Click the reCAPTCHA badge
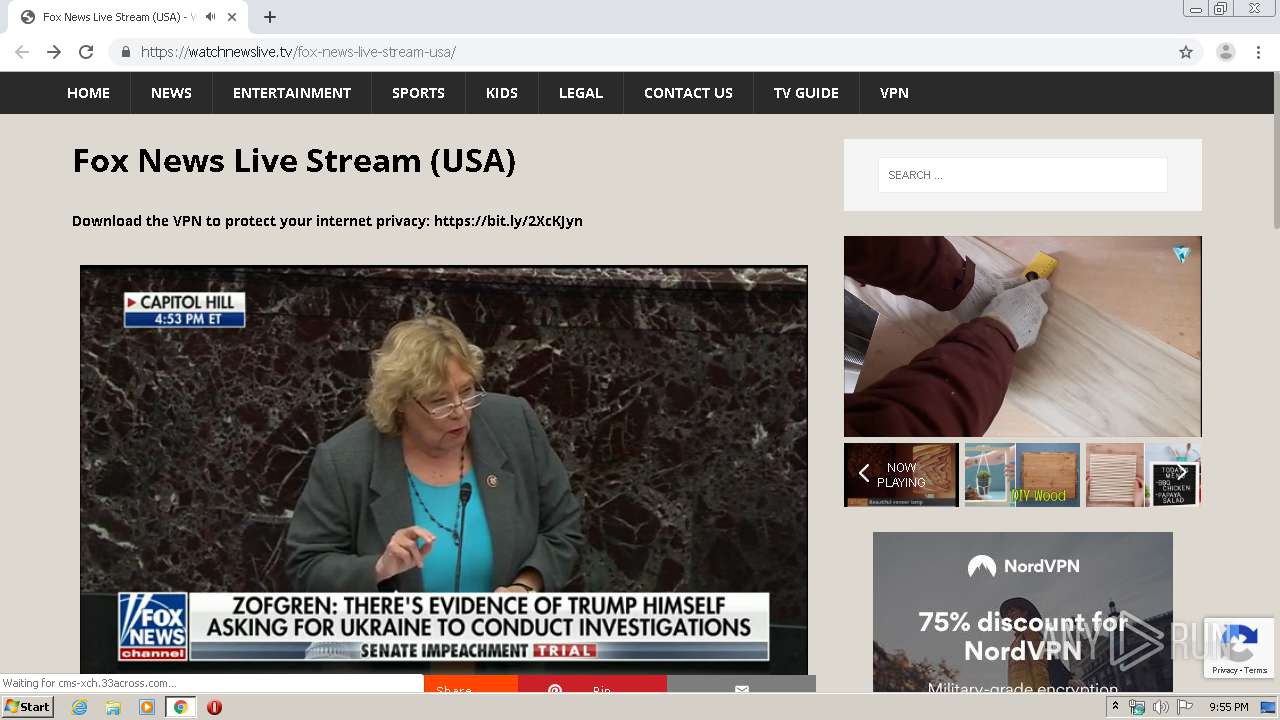The width and height of the screenshot is (1280, 720). pos(1239,648)
